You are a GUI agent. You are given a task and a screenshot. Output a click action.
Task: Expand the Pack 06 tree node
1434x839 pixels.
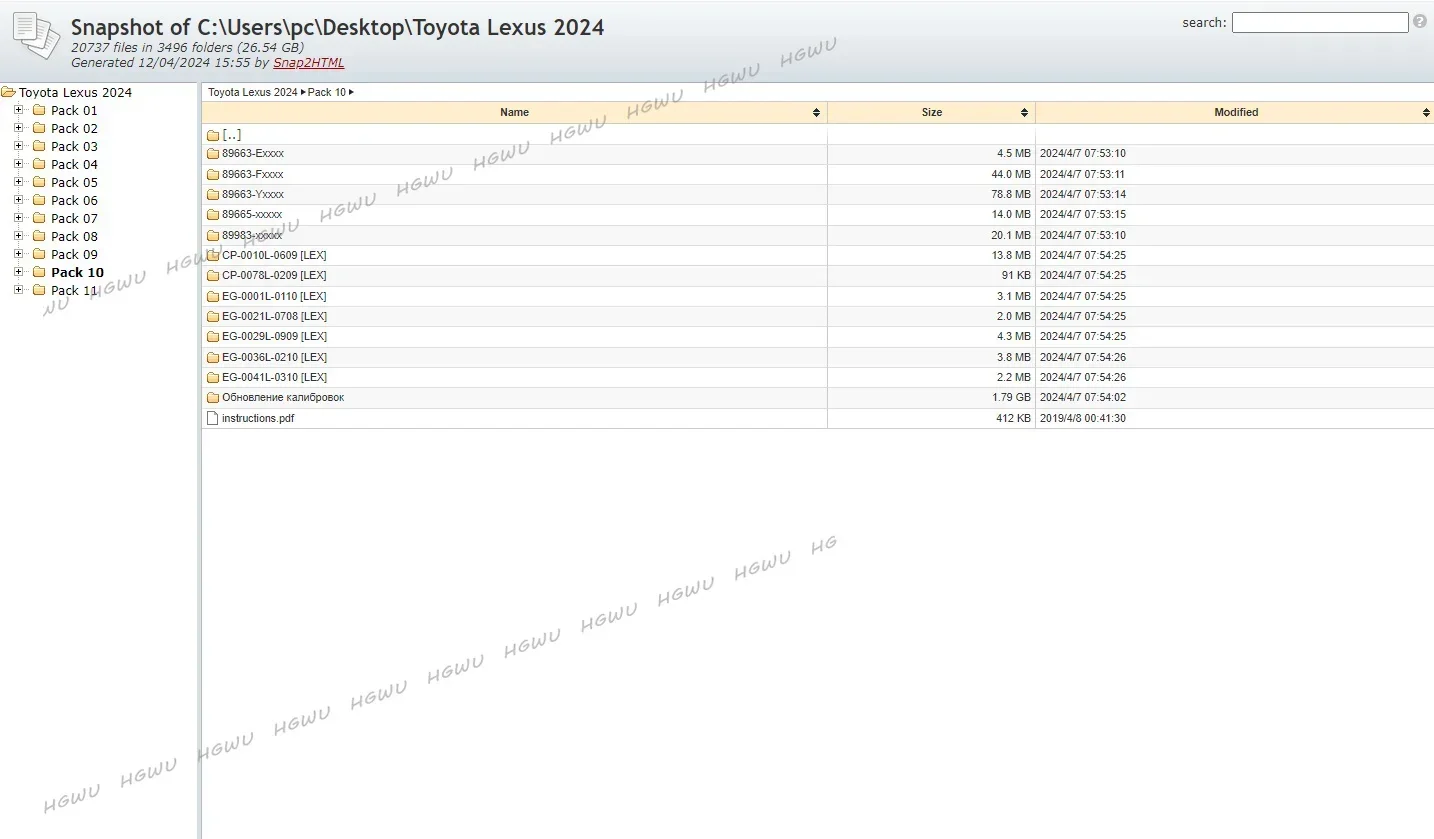[18, 200]
